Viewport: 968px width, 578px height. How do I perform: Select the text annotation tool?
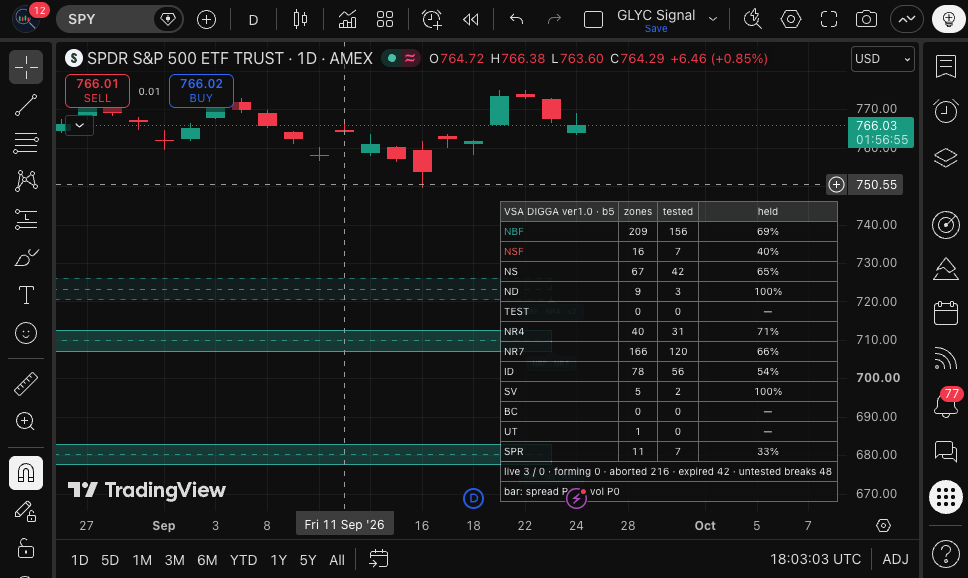(26, 295)
